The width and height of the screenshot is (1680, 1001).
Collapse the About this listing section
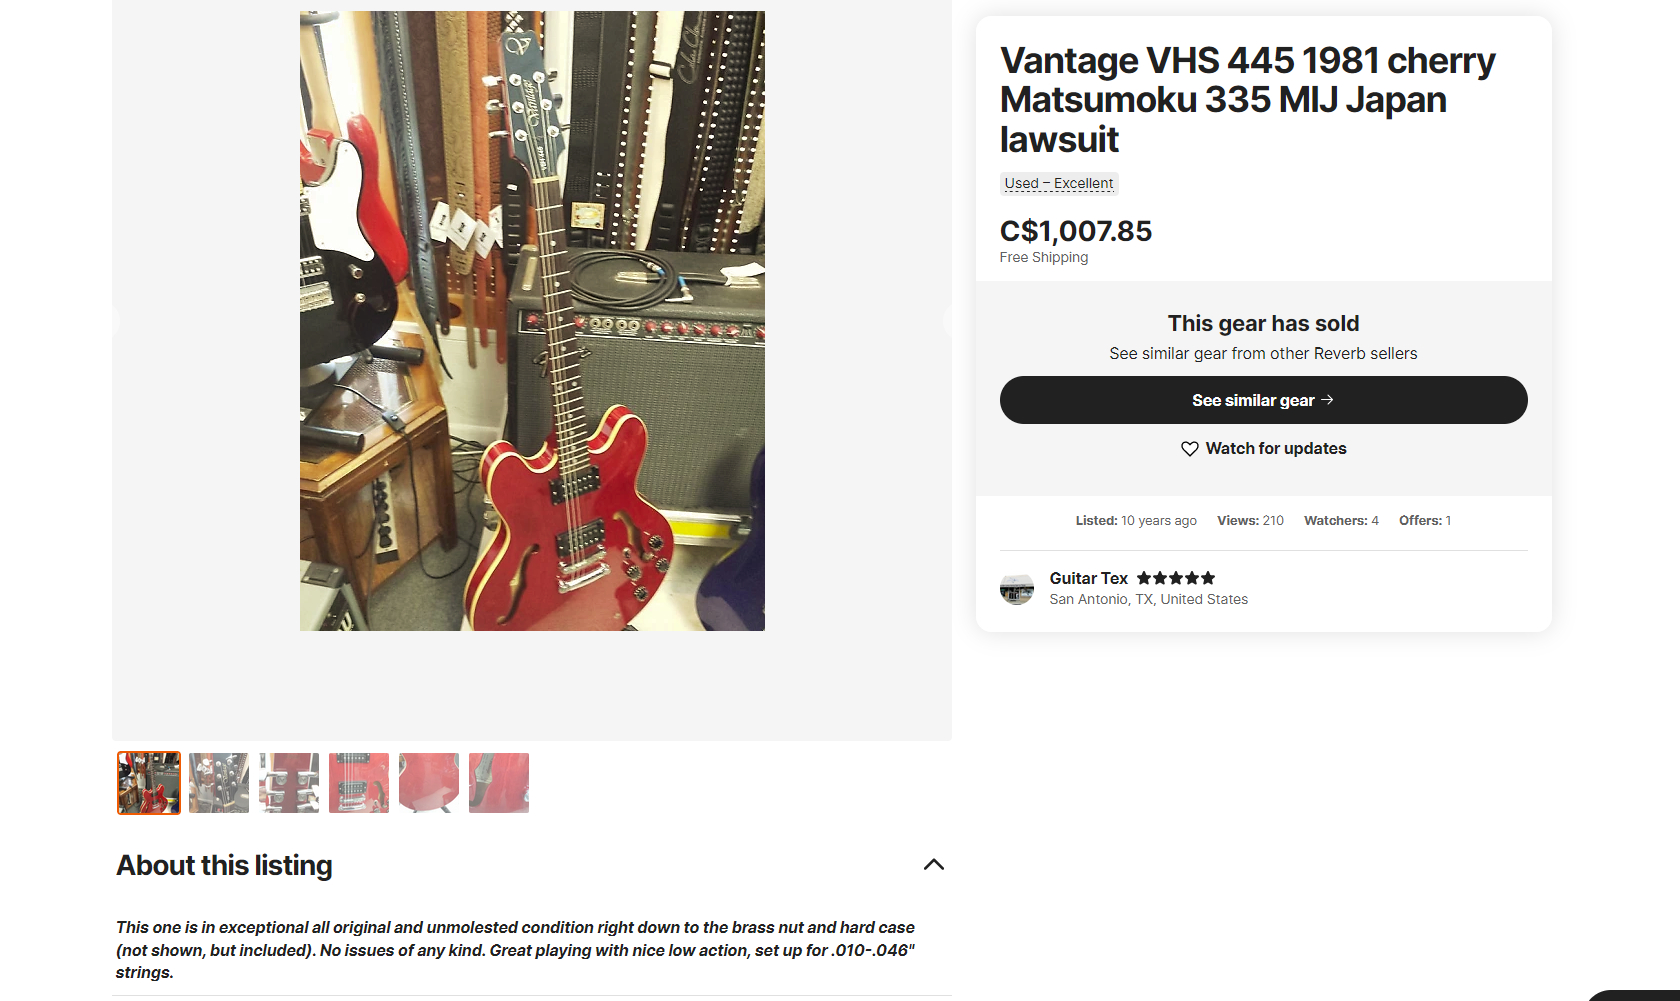coord(934,865)
